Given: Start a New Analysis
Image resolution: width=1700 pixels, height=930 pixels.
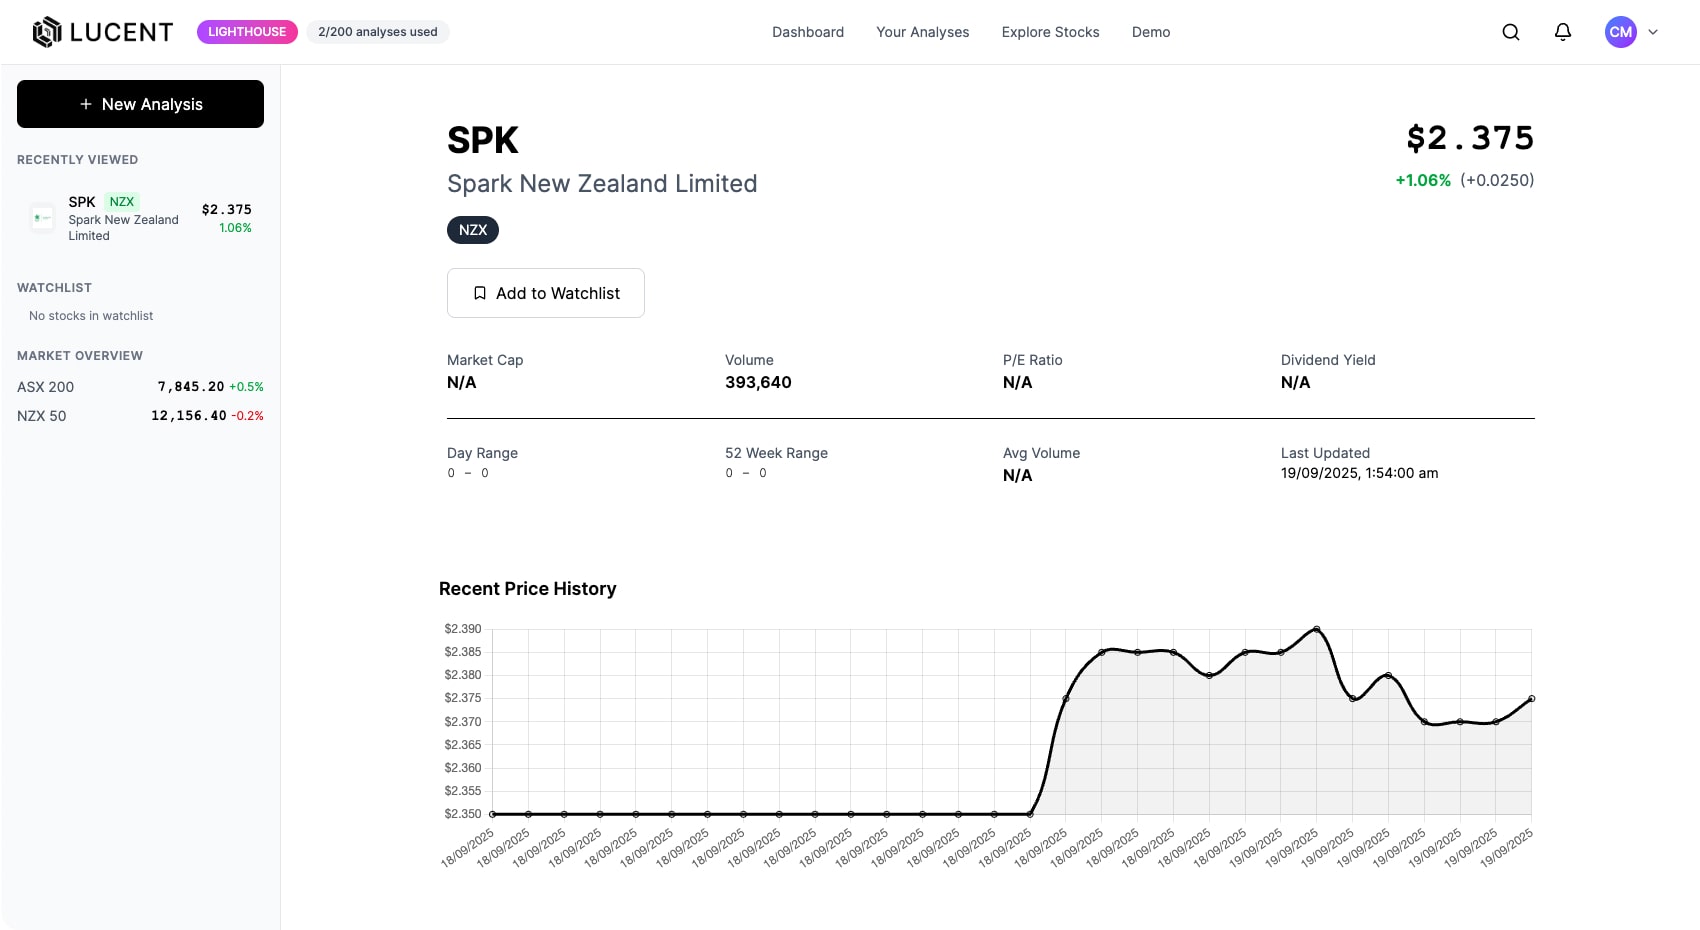Looking at the screenshot, I should [x=140, y=104].
